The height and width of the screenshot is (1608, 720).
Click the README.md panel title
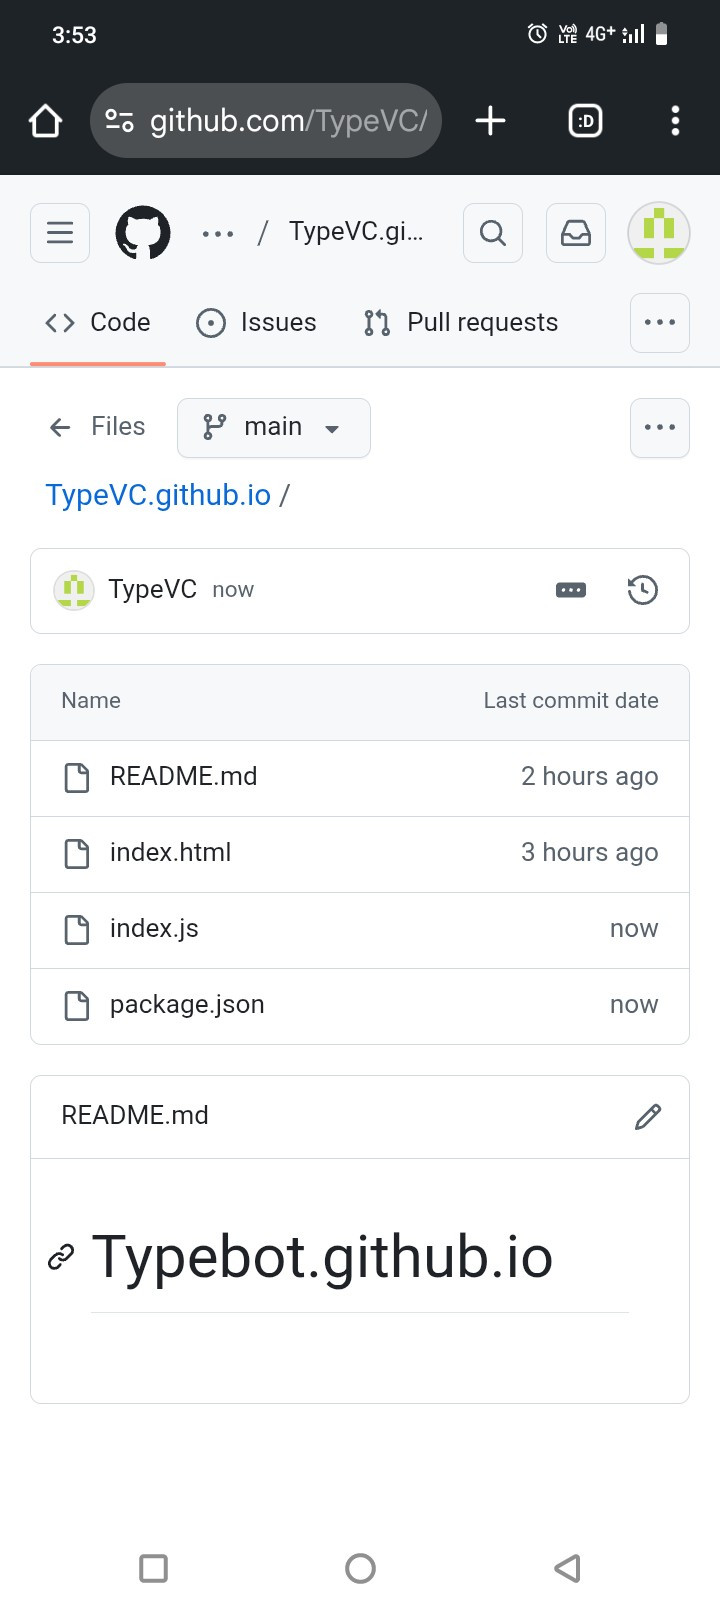point(135,1116)
